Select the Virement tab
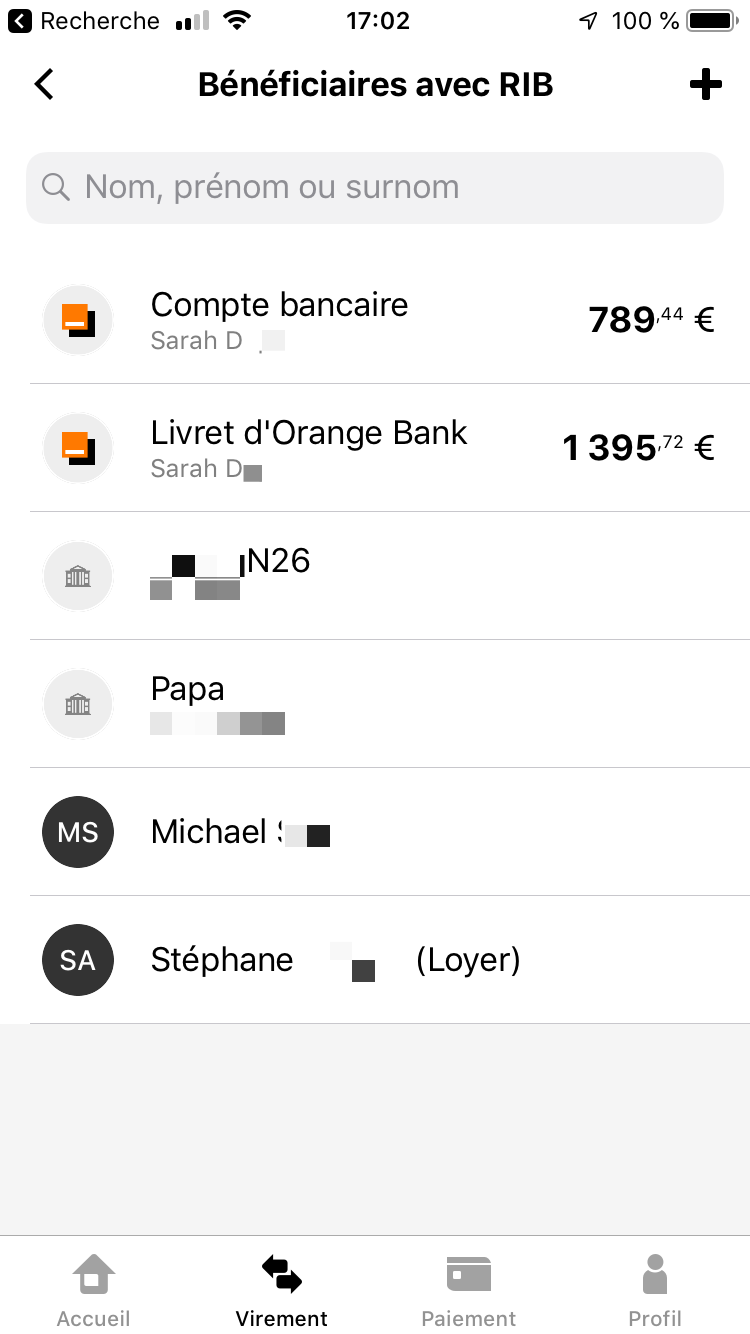This screenshot has height=1334, width=750. click(281, 1290)
